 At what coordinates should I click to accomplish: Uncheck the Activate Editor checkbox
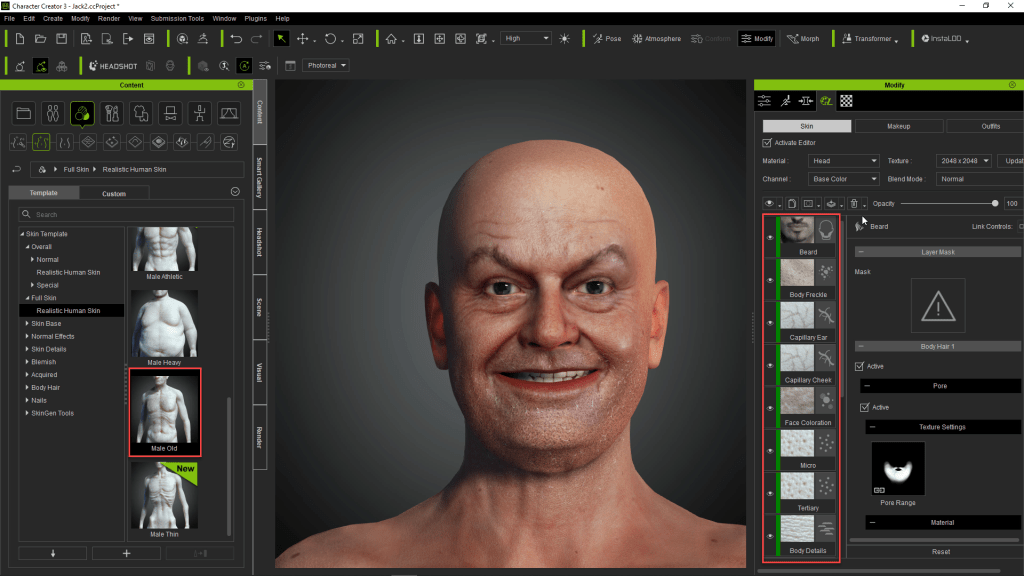coord(767,143)
